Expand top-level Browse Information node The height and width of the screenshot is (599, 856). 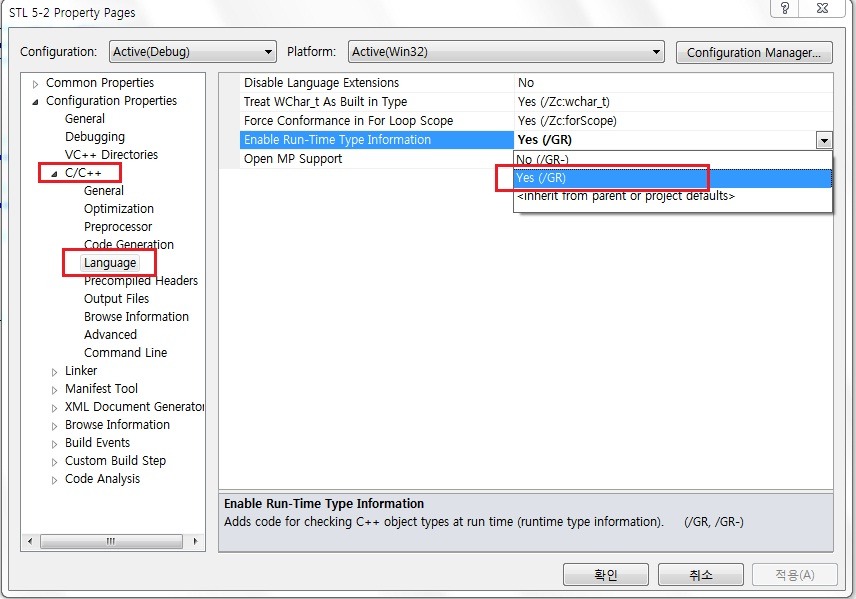[x=54, y=426]
